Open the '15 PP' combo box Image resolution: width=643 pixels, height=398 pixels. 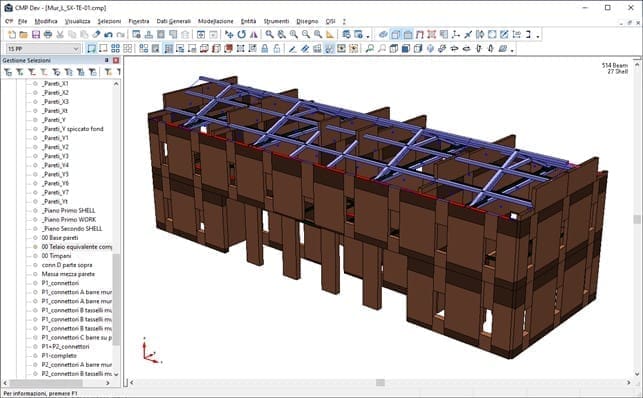(43, 49)
